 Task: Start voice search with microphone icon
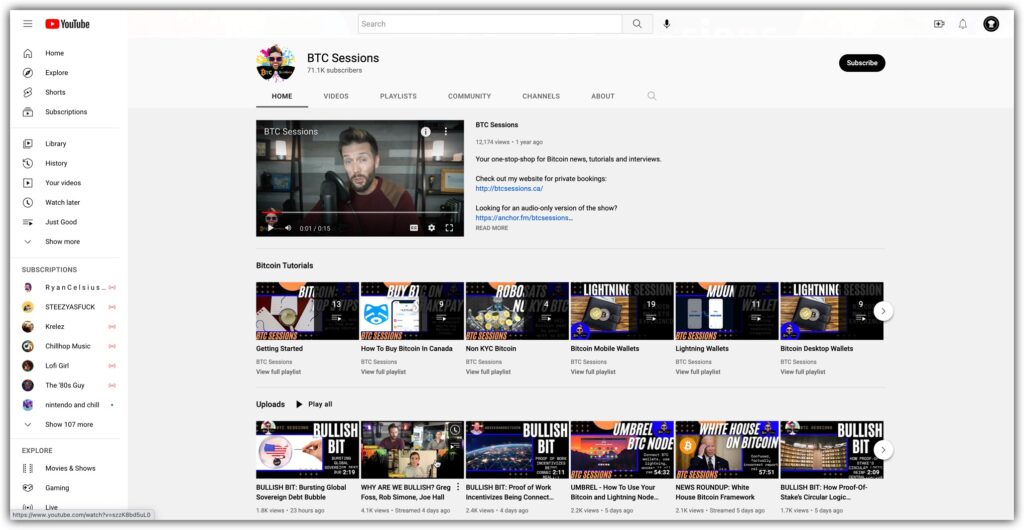coord(667,24)
